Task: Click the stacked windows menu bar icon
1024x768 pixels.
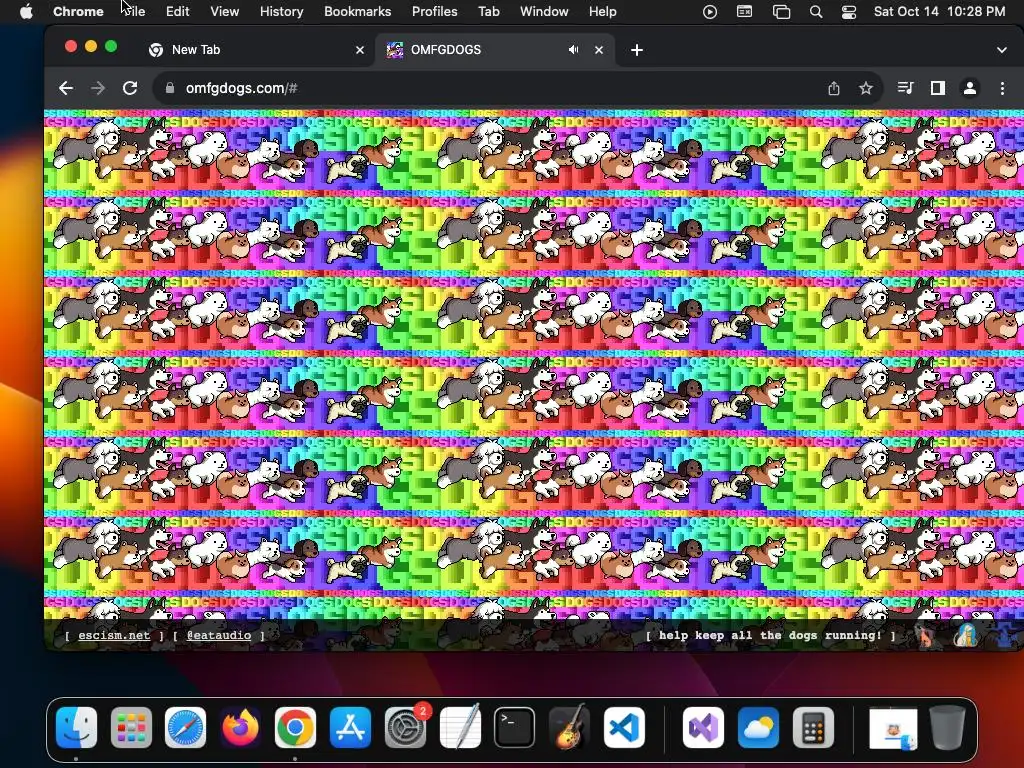Action: (x=781, y=12)
